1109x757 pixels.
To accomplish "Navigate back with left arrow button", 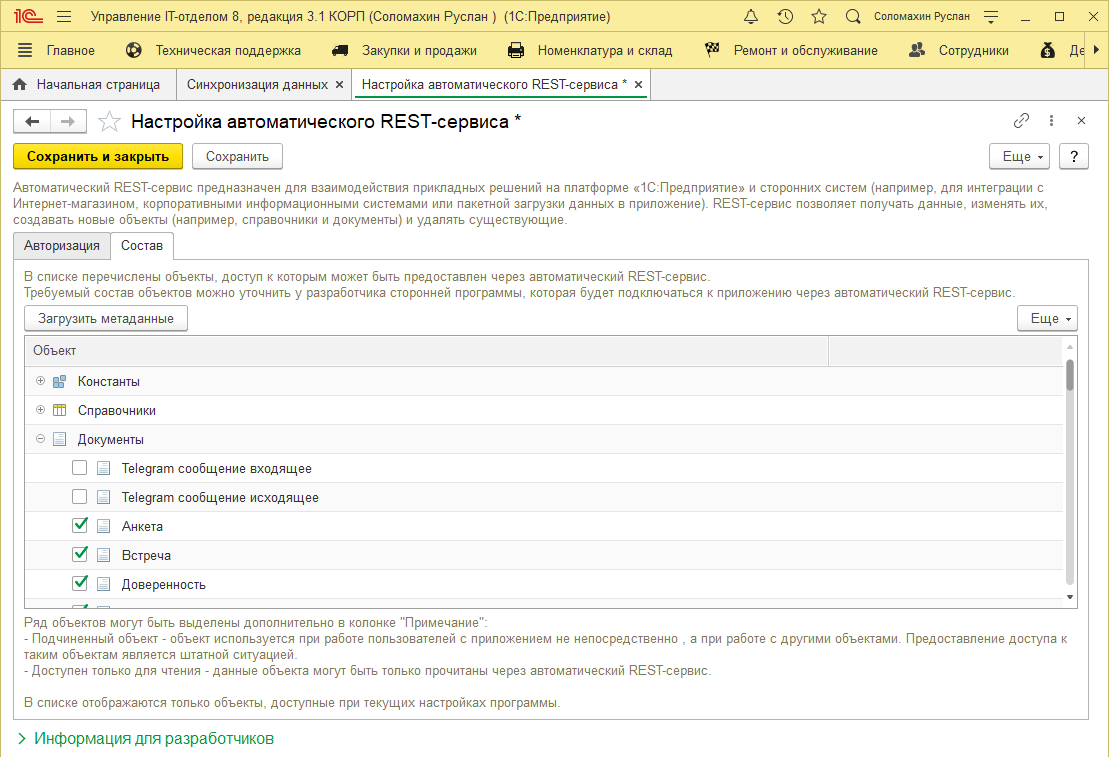I will [x=32, y=122].
